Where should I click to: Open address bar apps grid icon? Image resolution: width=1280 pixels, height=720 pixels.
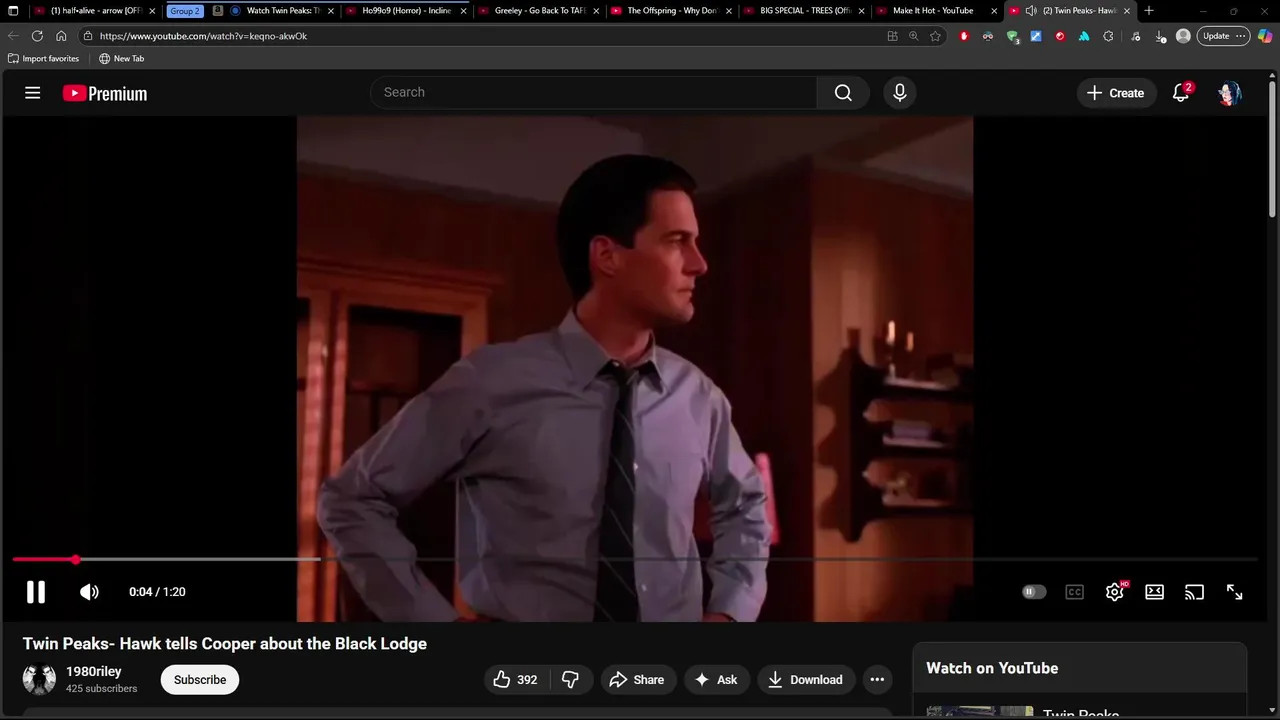pos(892,36)
